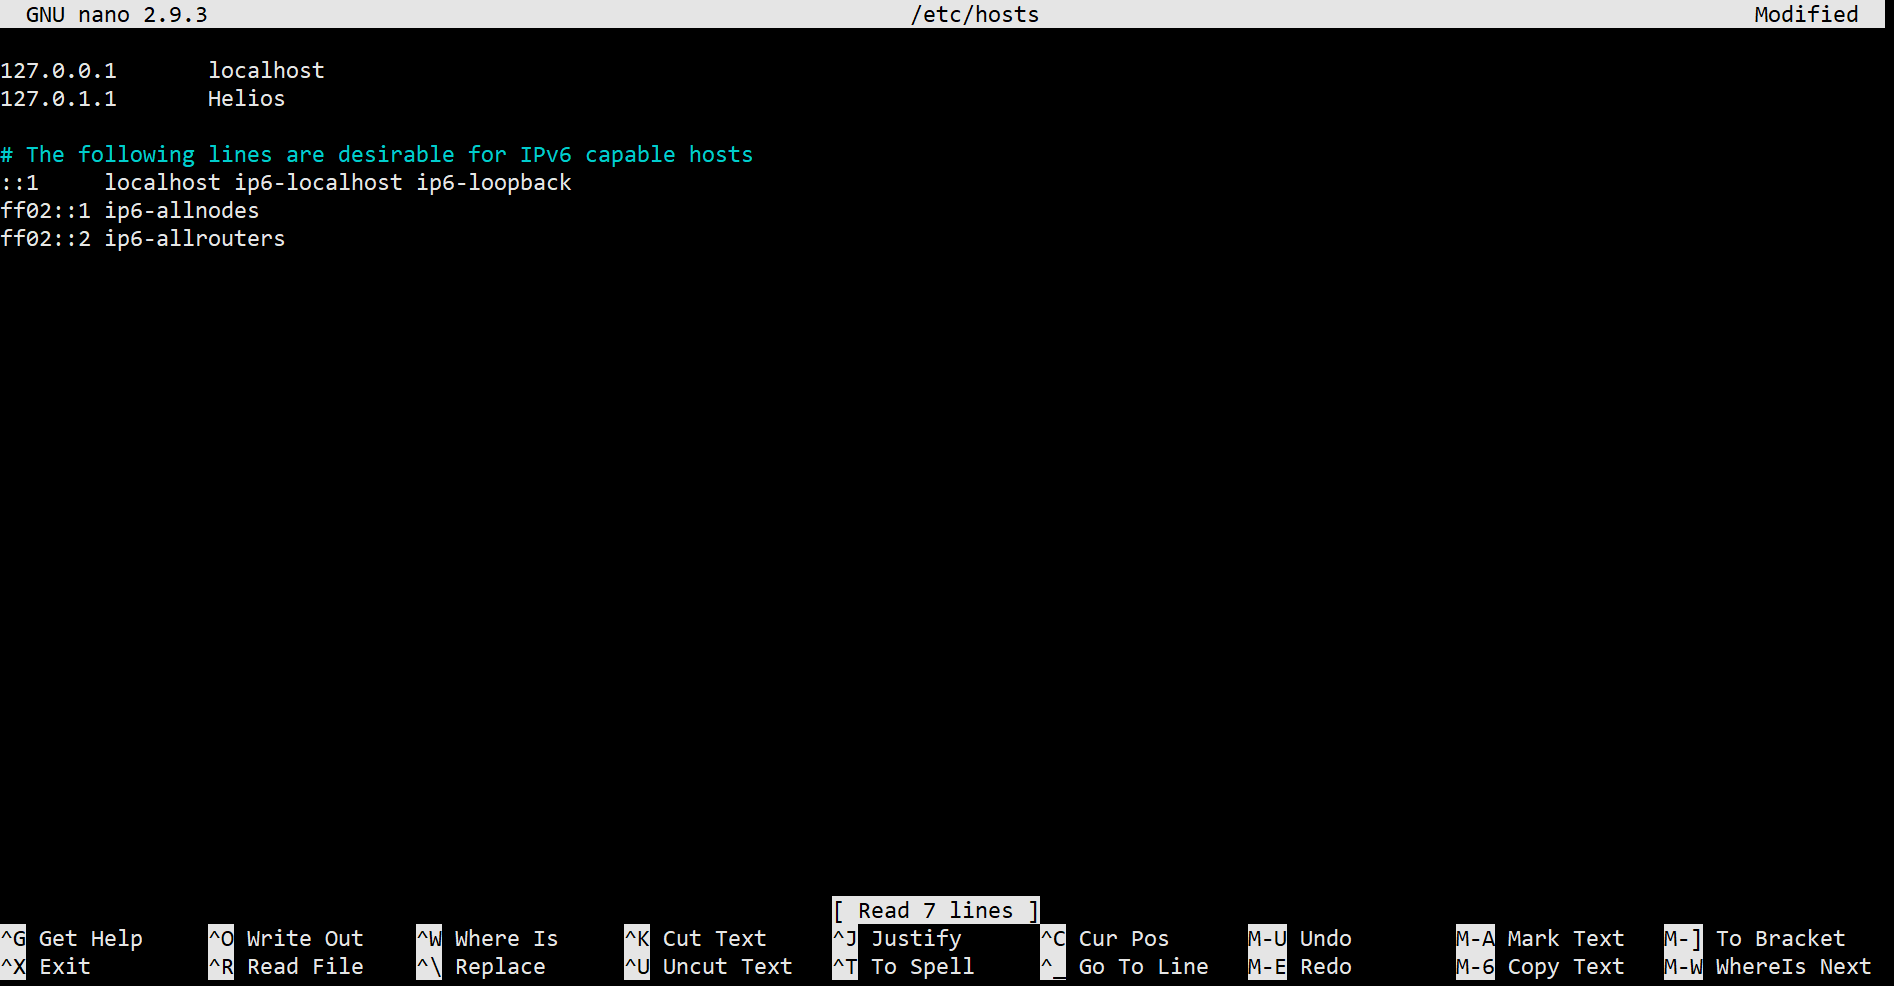
Task: Place cursor on the Helios hostname
Action: 246,99
